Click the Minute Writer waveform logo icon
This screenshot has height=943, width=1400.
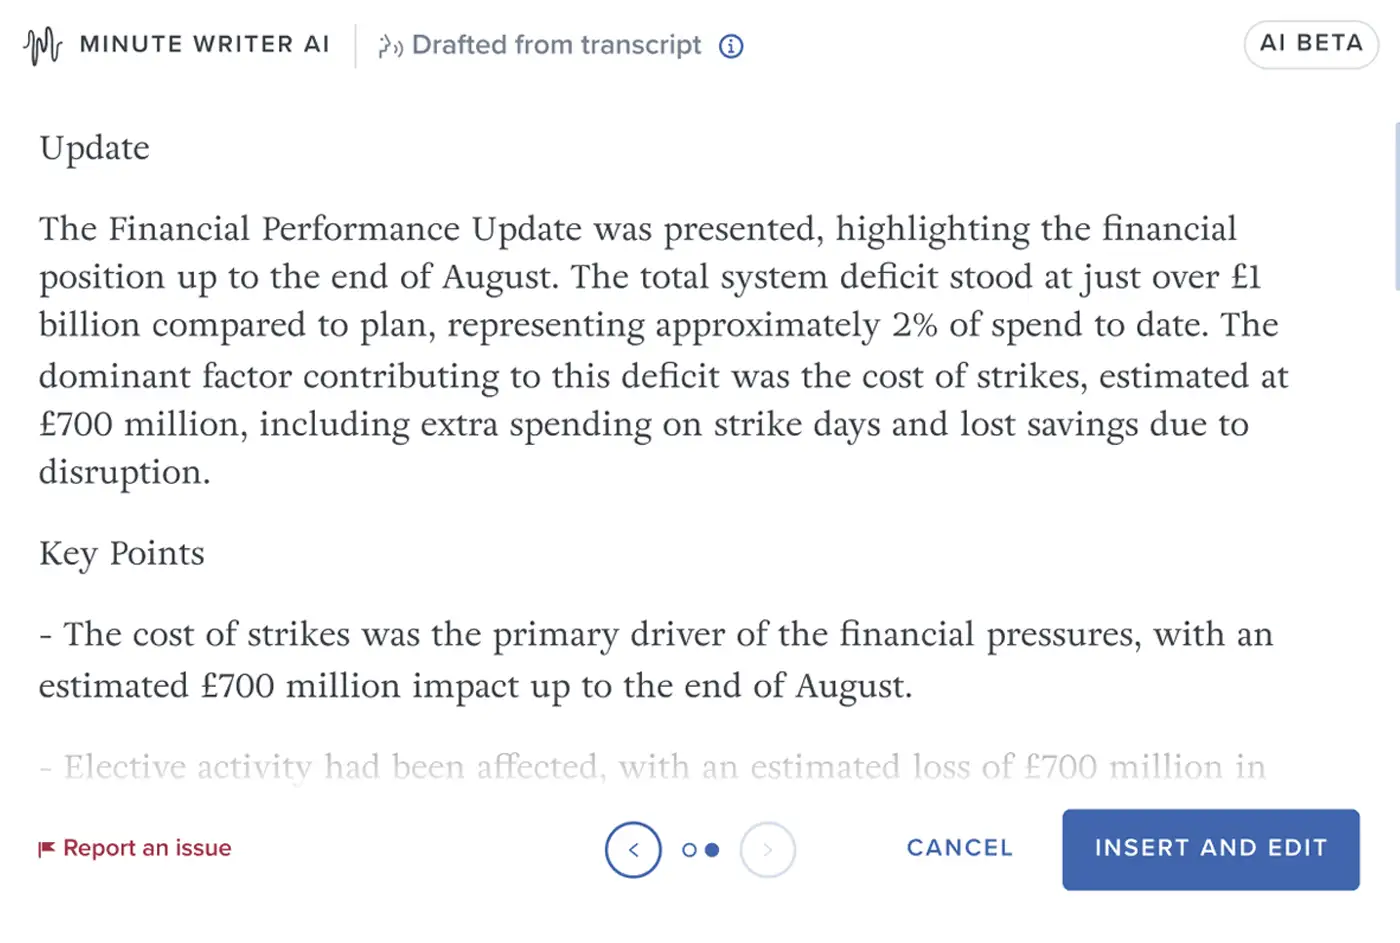point(42,46)
